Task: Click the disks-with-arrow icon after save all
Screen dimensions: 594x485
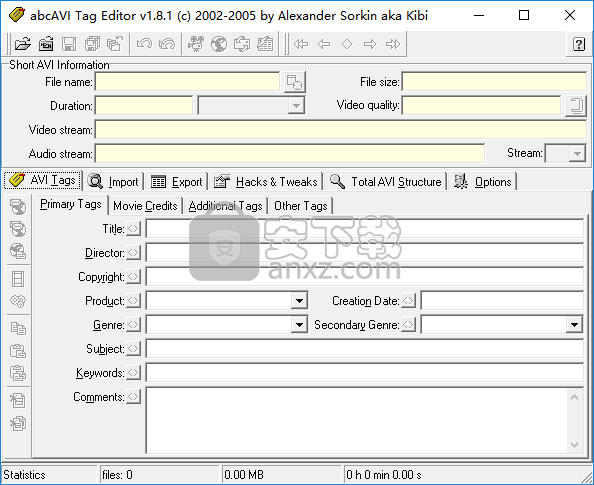Action: click(x=115, y=44)
